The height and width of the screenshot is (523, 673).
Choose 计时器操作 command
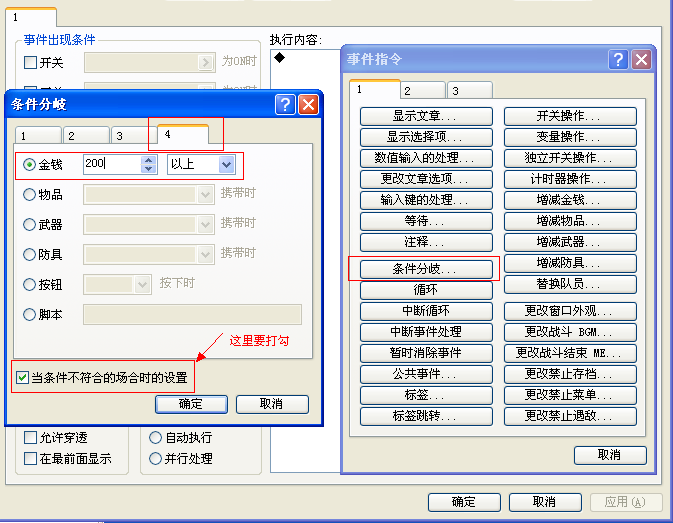point(570,179)
